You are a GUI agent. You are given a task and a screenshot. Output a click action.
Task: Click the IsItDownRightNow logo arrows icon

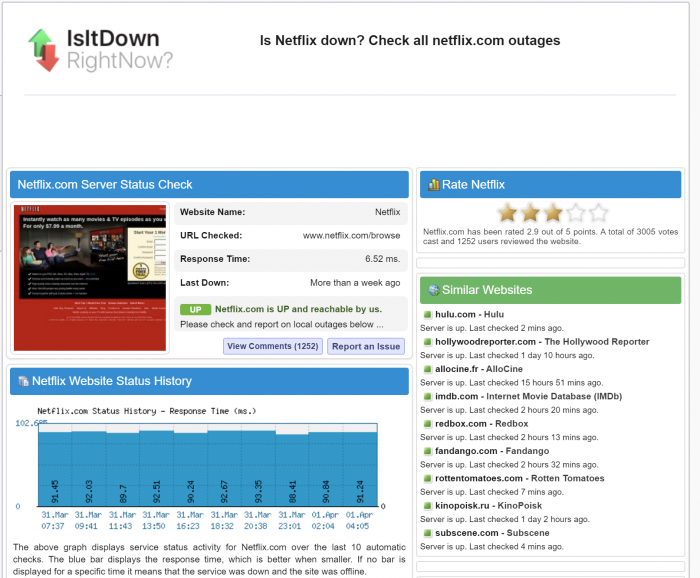43,50
